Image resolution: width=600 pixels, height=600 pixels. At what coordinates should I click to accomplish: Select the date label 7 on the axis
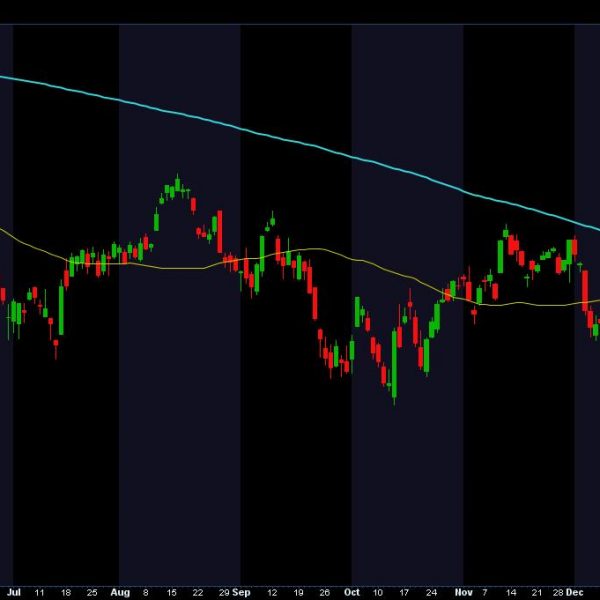coord(485,593)
